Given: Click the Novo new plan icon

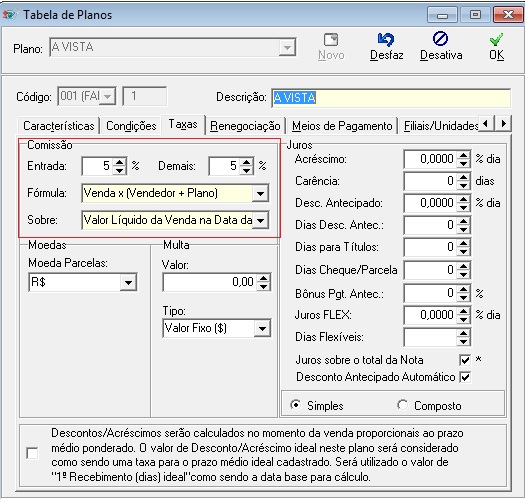Looking at the screenshot, I should point(331,40).
